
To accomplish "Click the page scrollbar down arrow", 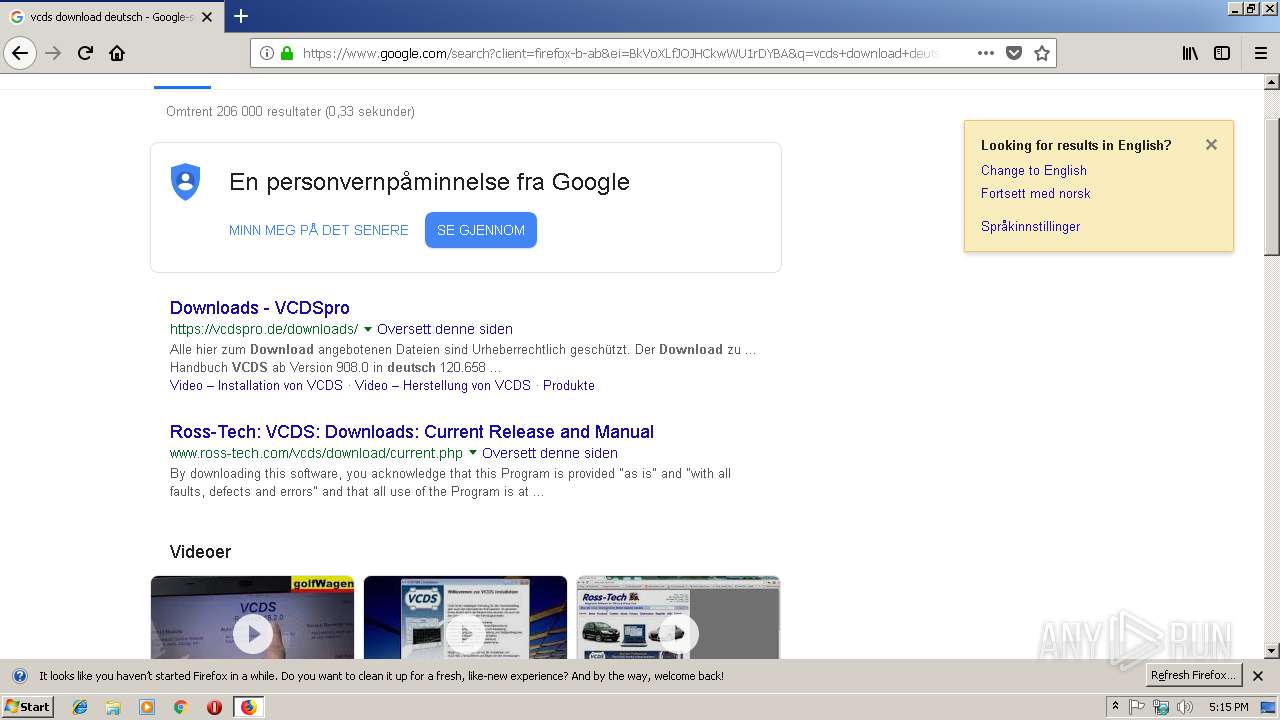I will coord(1272,651).
